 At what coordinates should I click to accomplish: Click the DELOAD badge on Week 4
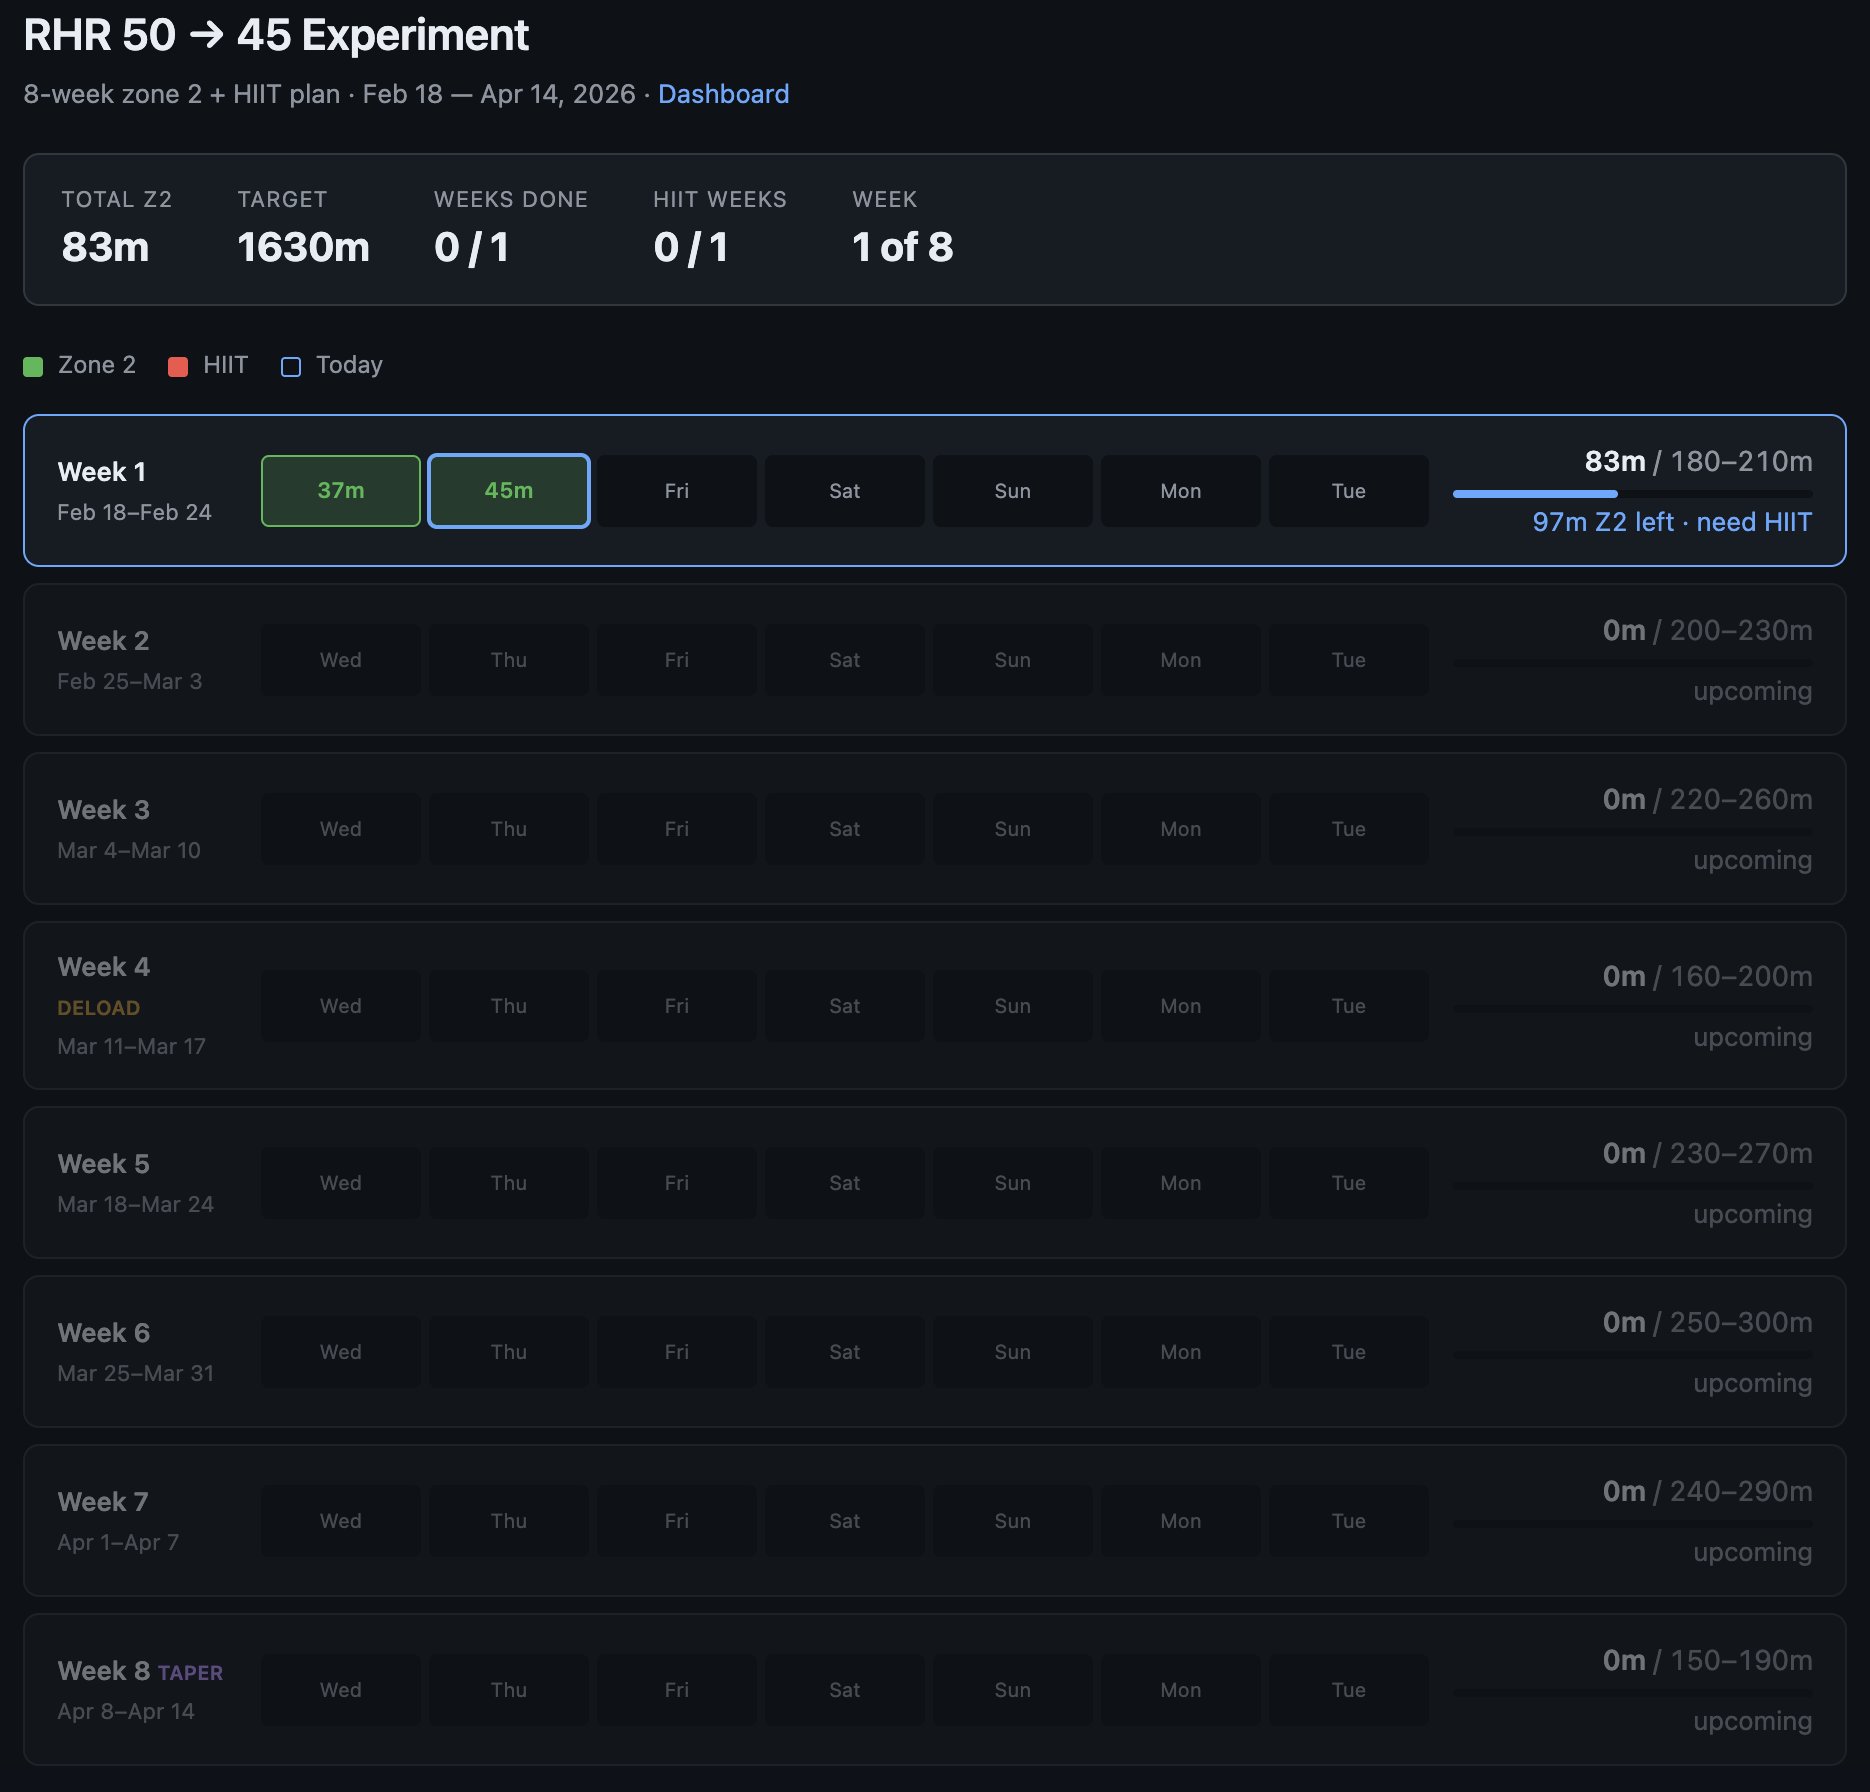[99, 1008]
